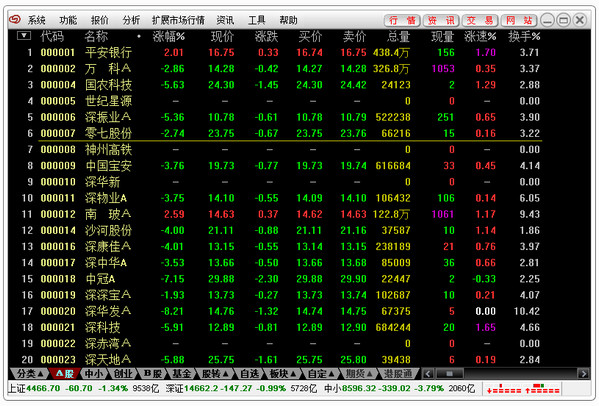Click the horizontal scrollbar thumb
This screenshot has height=406, width=599.
point(450,374)
